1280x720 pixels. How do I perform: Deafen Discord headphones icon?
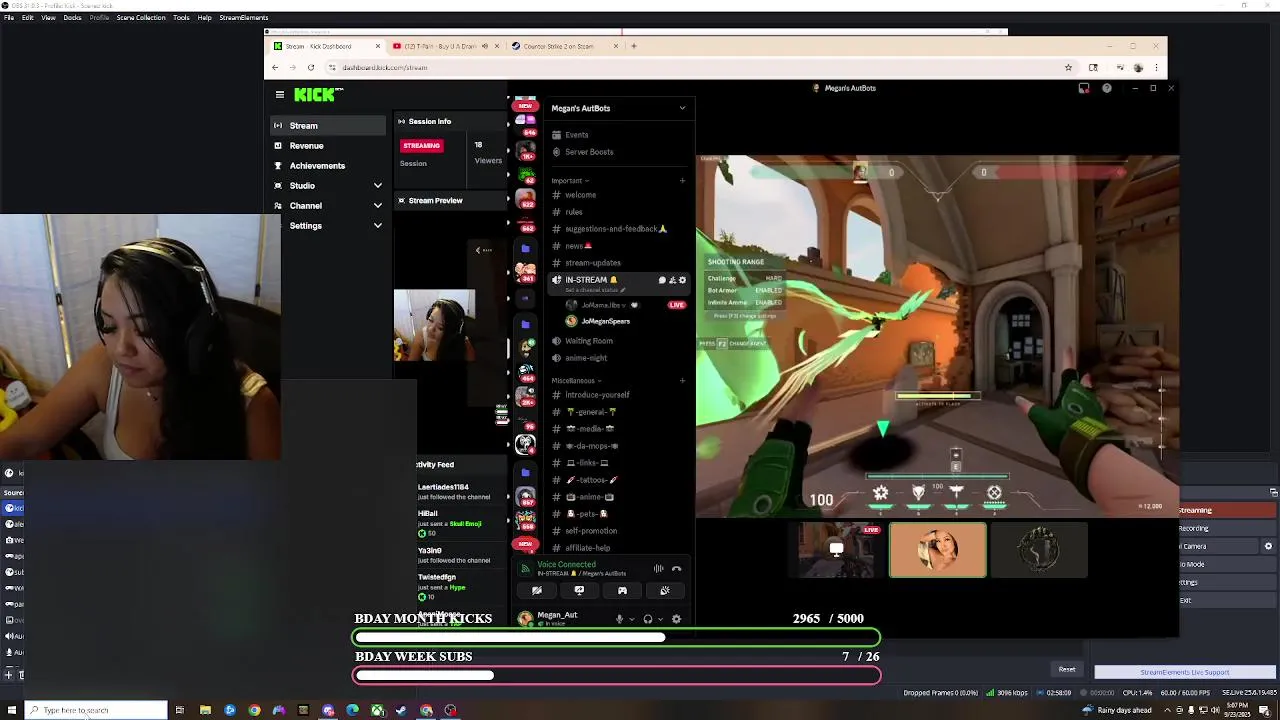pos(648,619)
